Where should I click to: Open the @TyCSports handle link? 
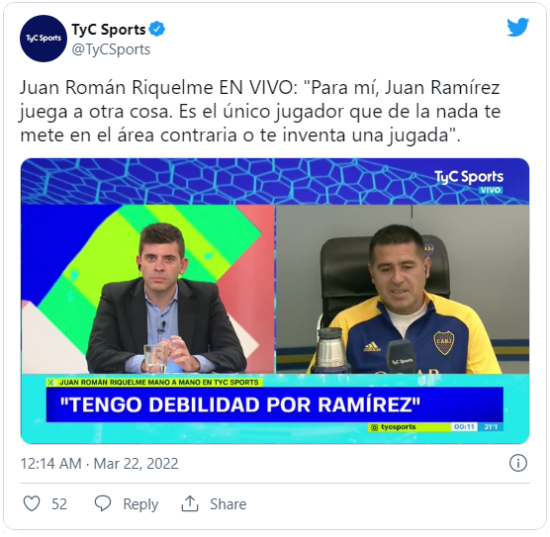[x=111, y=49]
